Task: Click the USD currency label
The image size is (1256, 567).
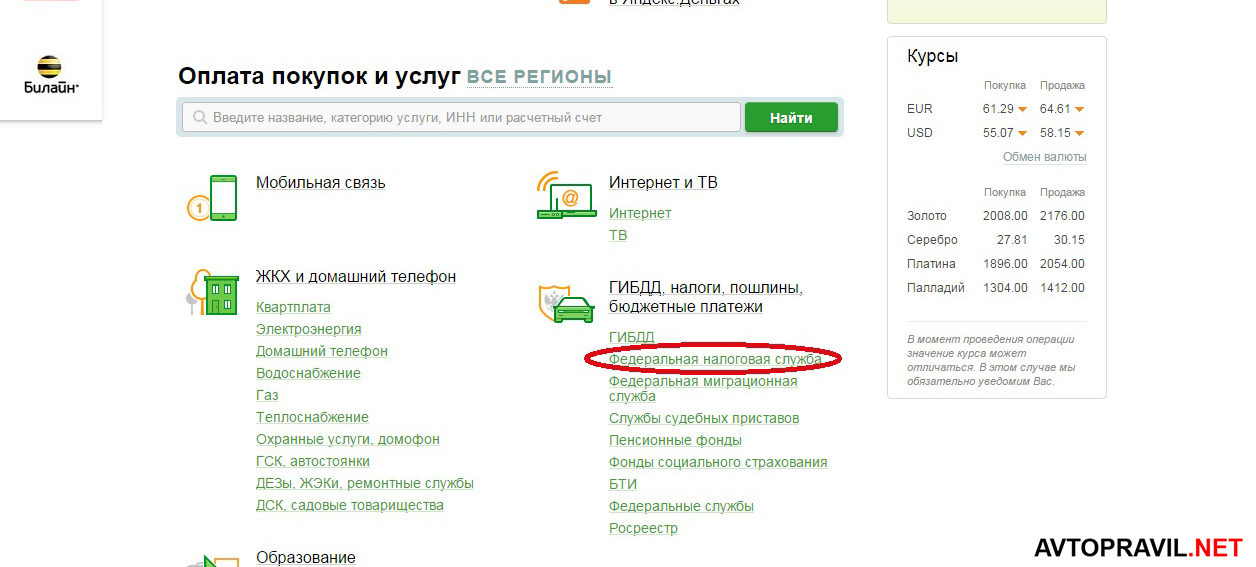Action: click(920, 133)
